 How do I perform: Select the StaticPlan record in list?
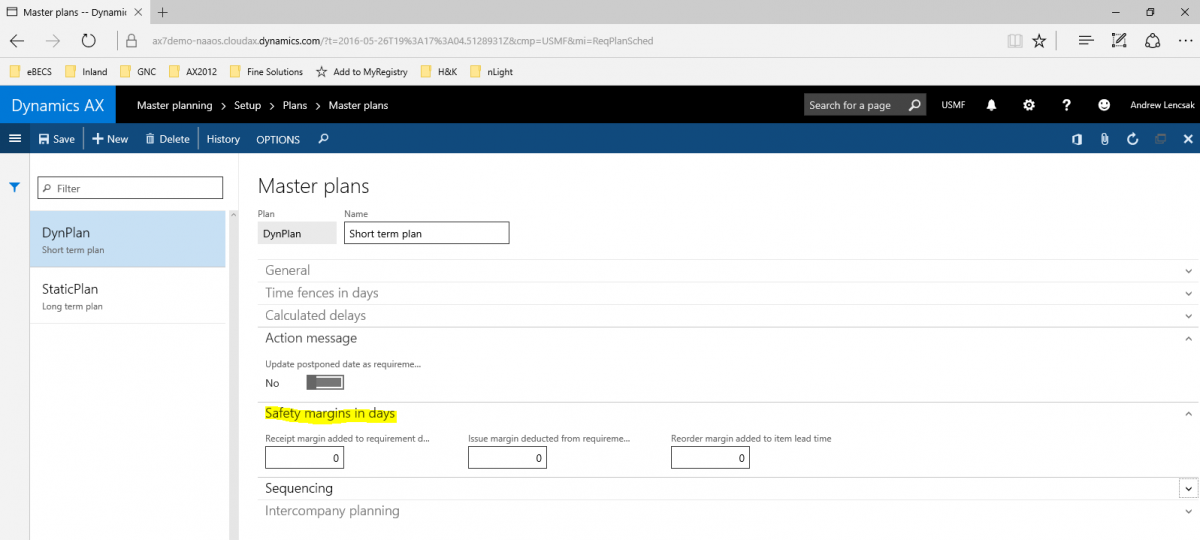point(127,296)
